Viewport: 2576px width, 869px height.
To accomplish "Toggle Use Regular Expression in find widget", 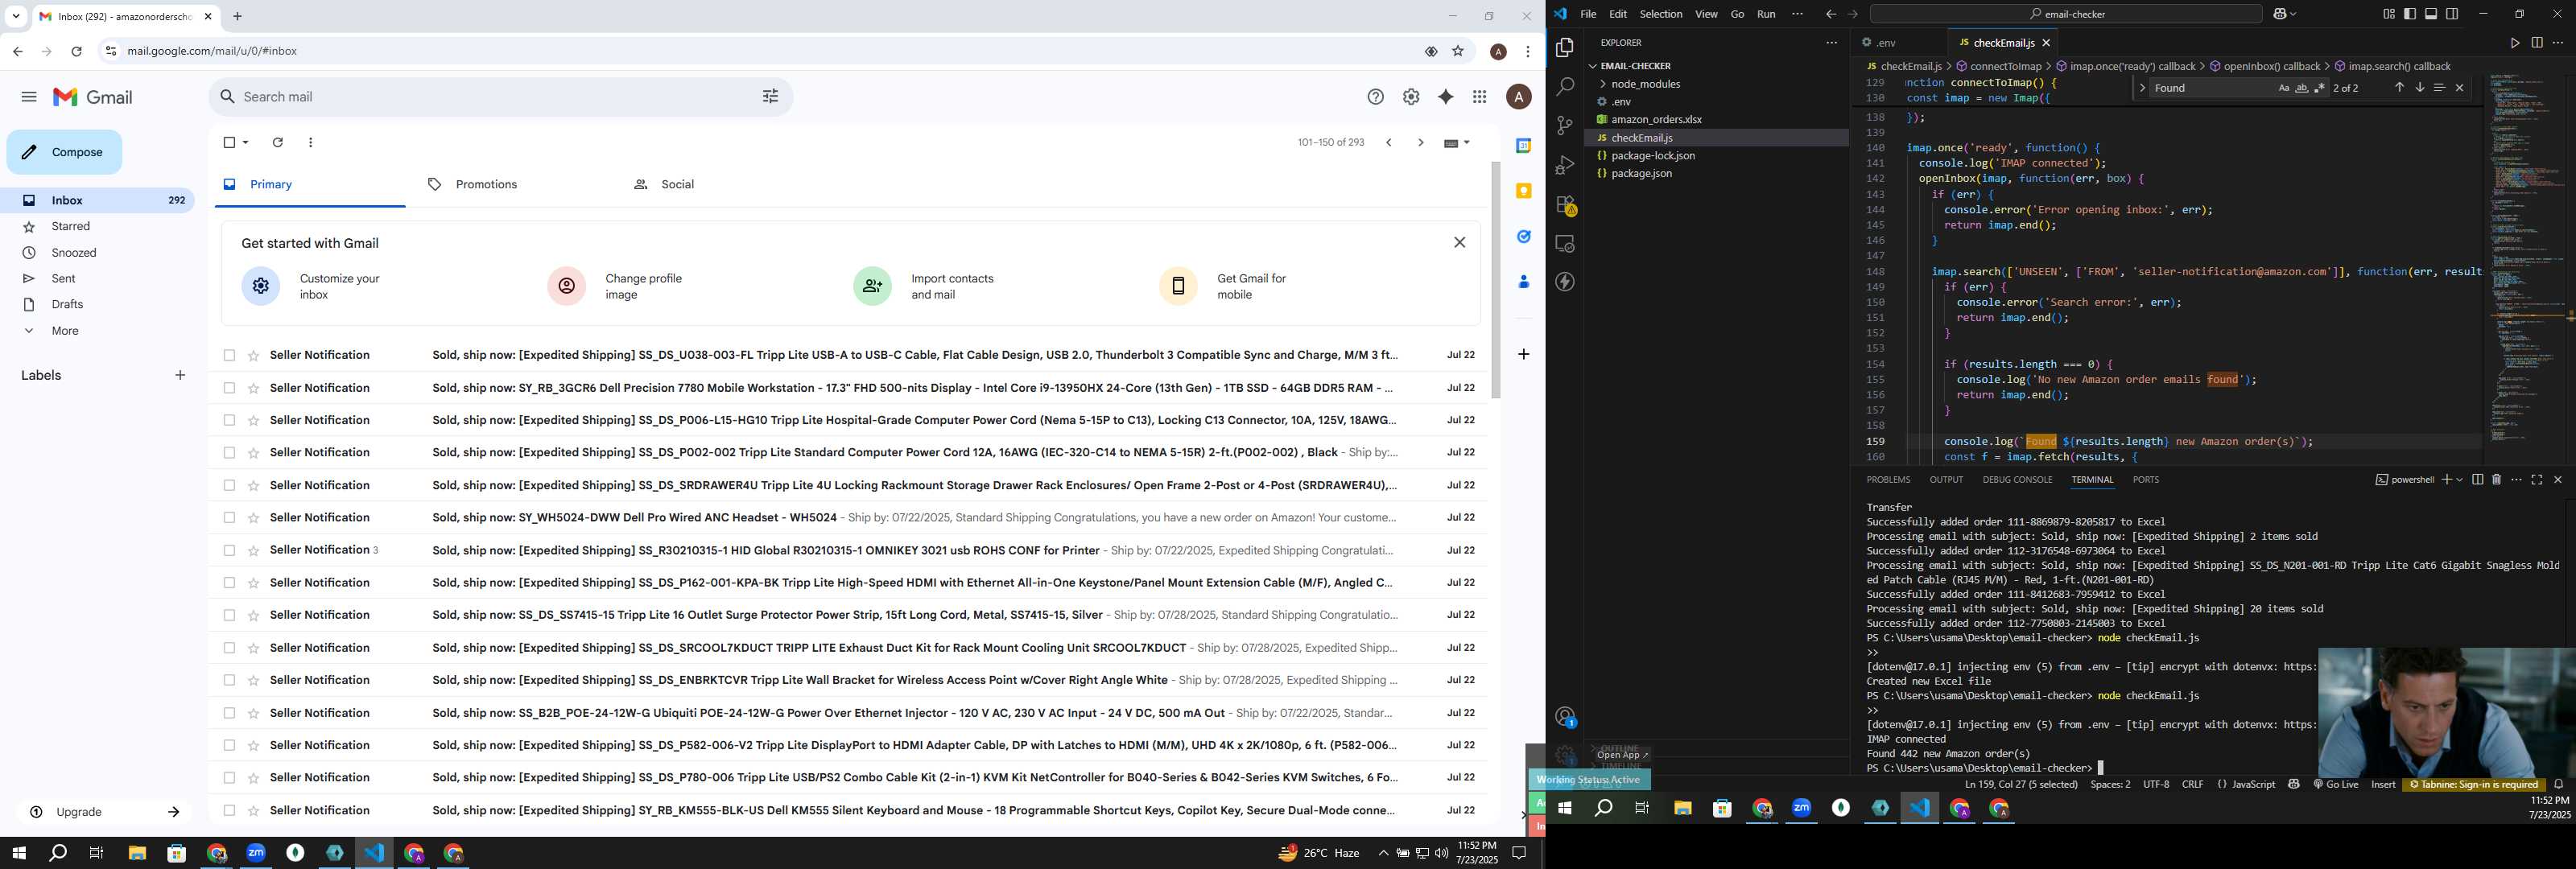I will (2320, 88).
